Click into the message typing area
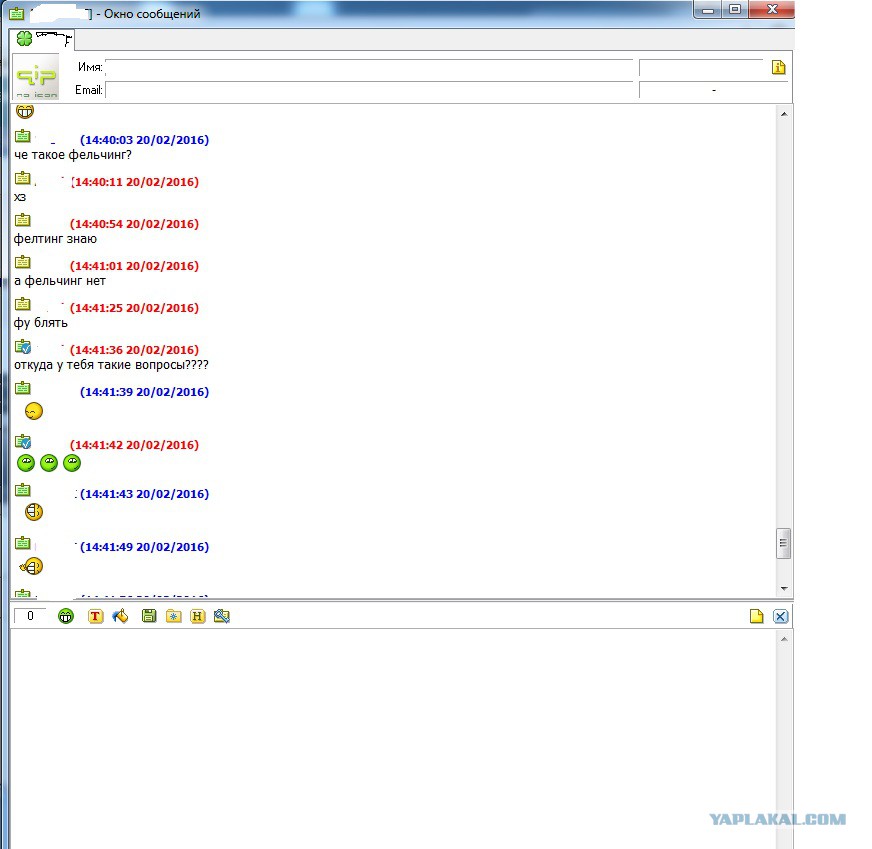 click(x=393, y=739)
